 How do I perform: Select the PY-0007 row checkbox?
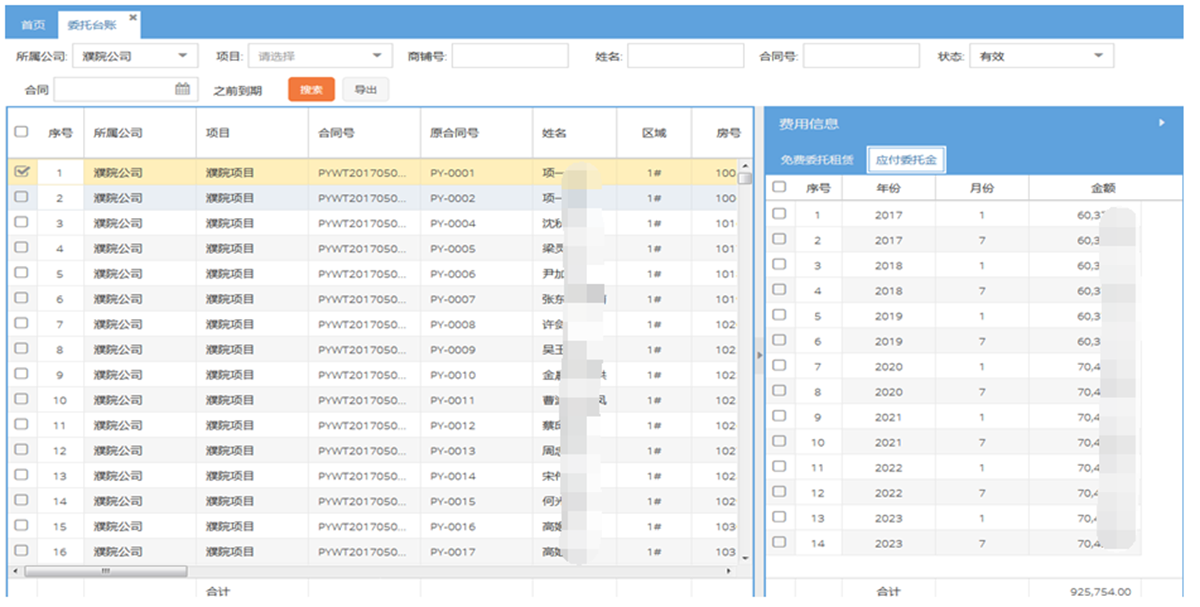[21, 298]
